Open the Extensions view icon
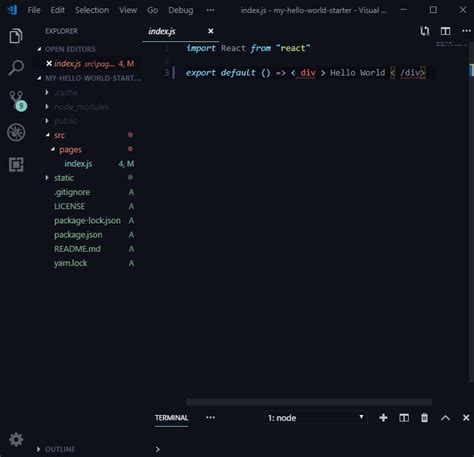This screenshot has height=457, width=474. [x=16, y=164]
